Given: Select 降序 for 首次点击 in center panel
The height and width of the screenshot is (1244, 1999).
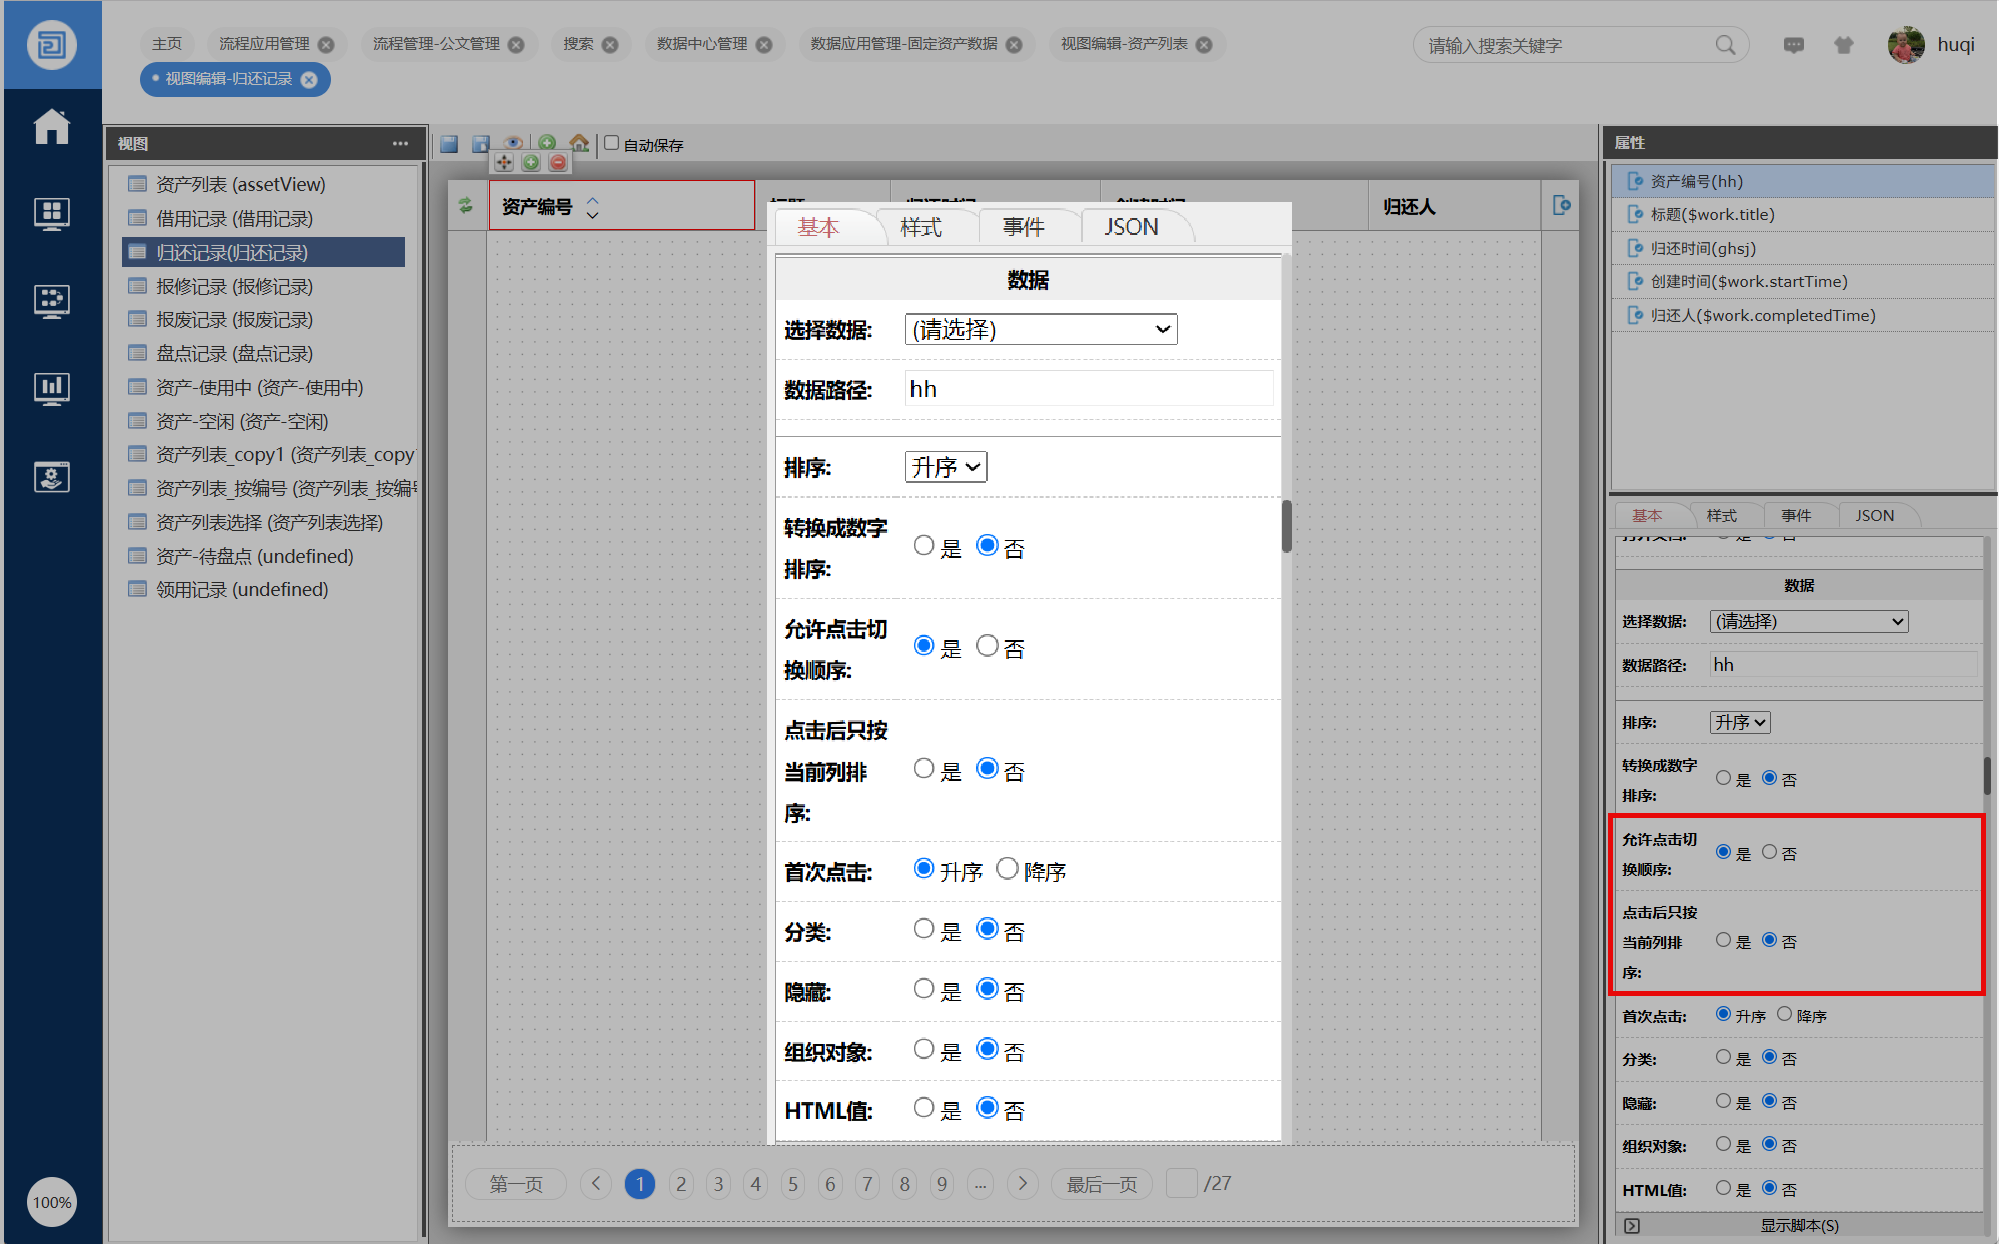Looking at the screenshot, I should click(1007, 869).
